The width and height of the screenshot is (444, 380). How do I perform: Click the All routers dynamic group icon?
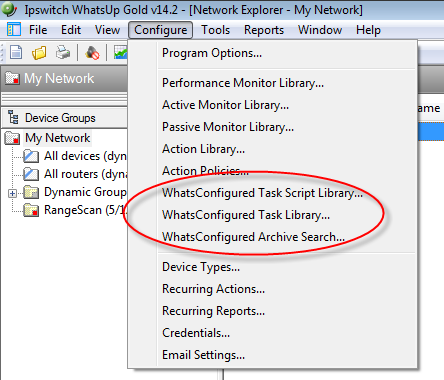[x=31, y=174]
